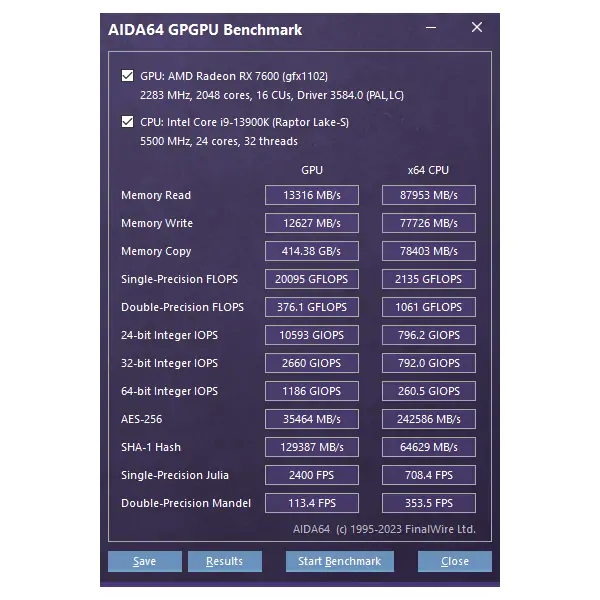Viewport: 600px width, 600px height.
Task: Click the 64-bit Integer IOPS label
Action: click(x=170, y=391)
